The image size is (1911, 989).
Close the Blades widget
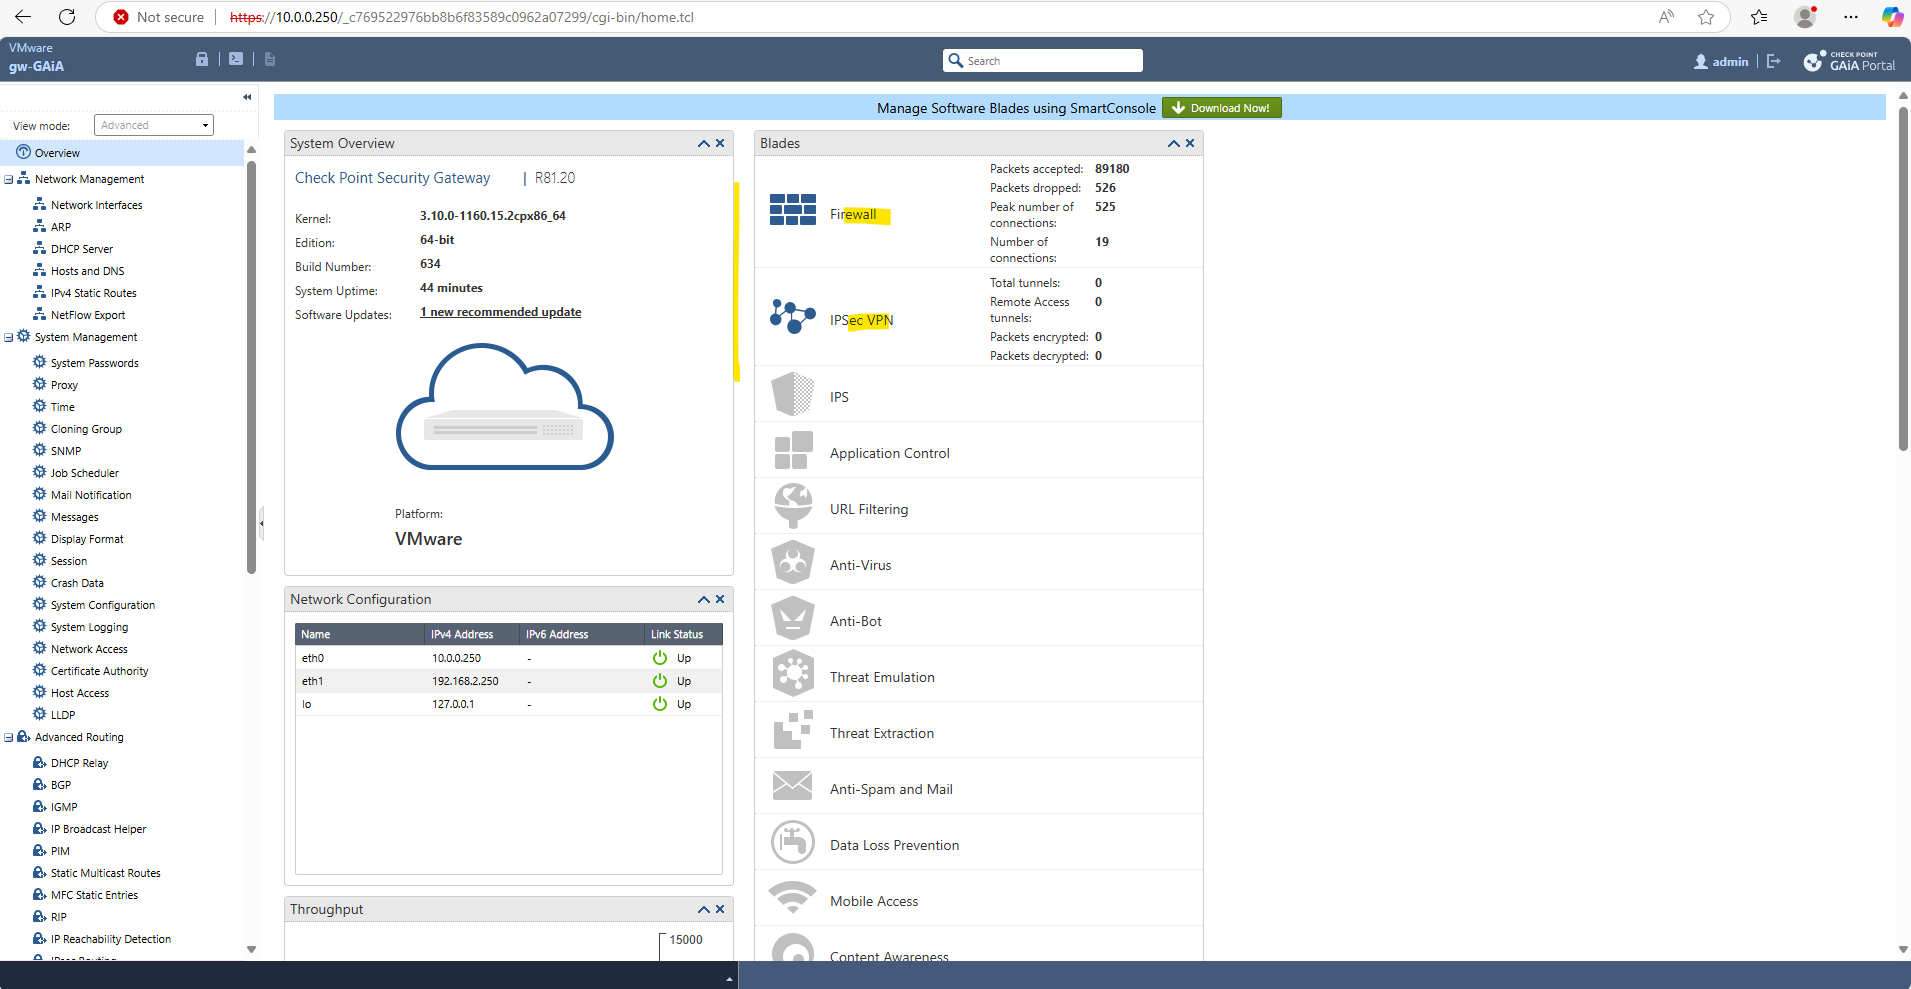(1190, 144)
